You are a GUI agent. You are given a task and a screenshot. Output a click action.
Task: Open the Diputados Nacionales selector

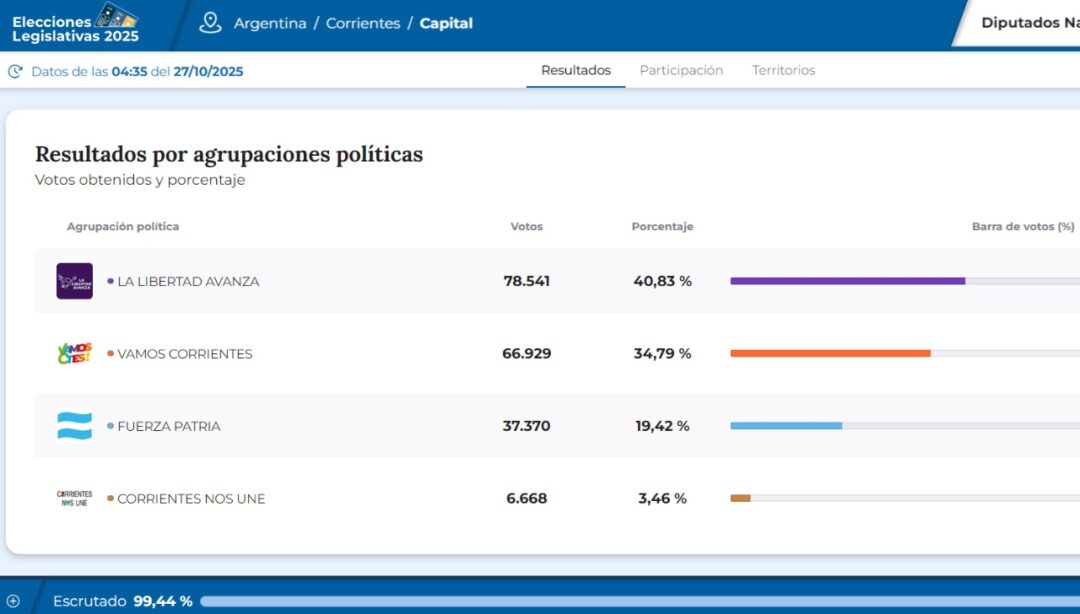tap(1030, 24)
